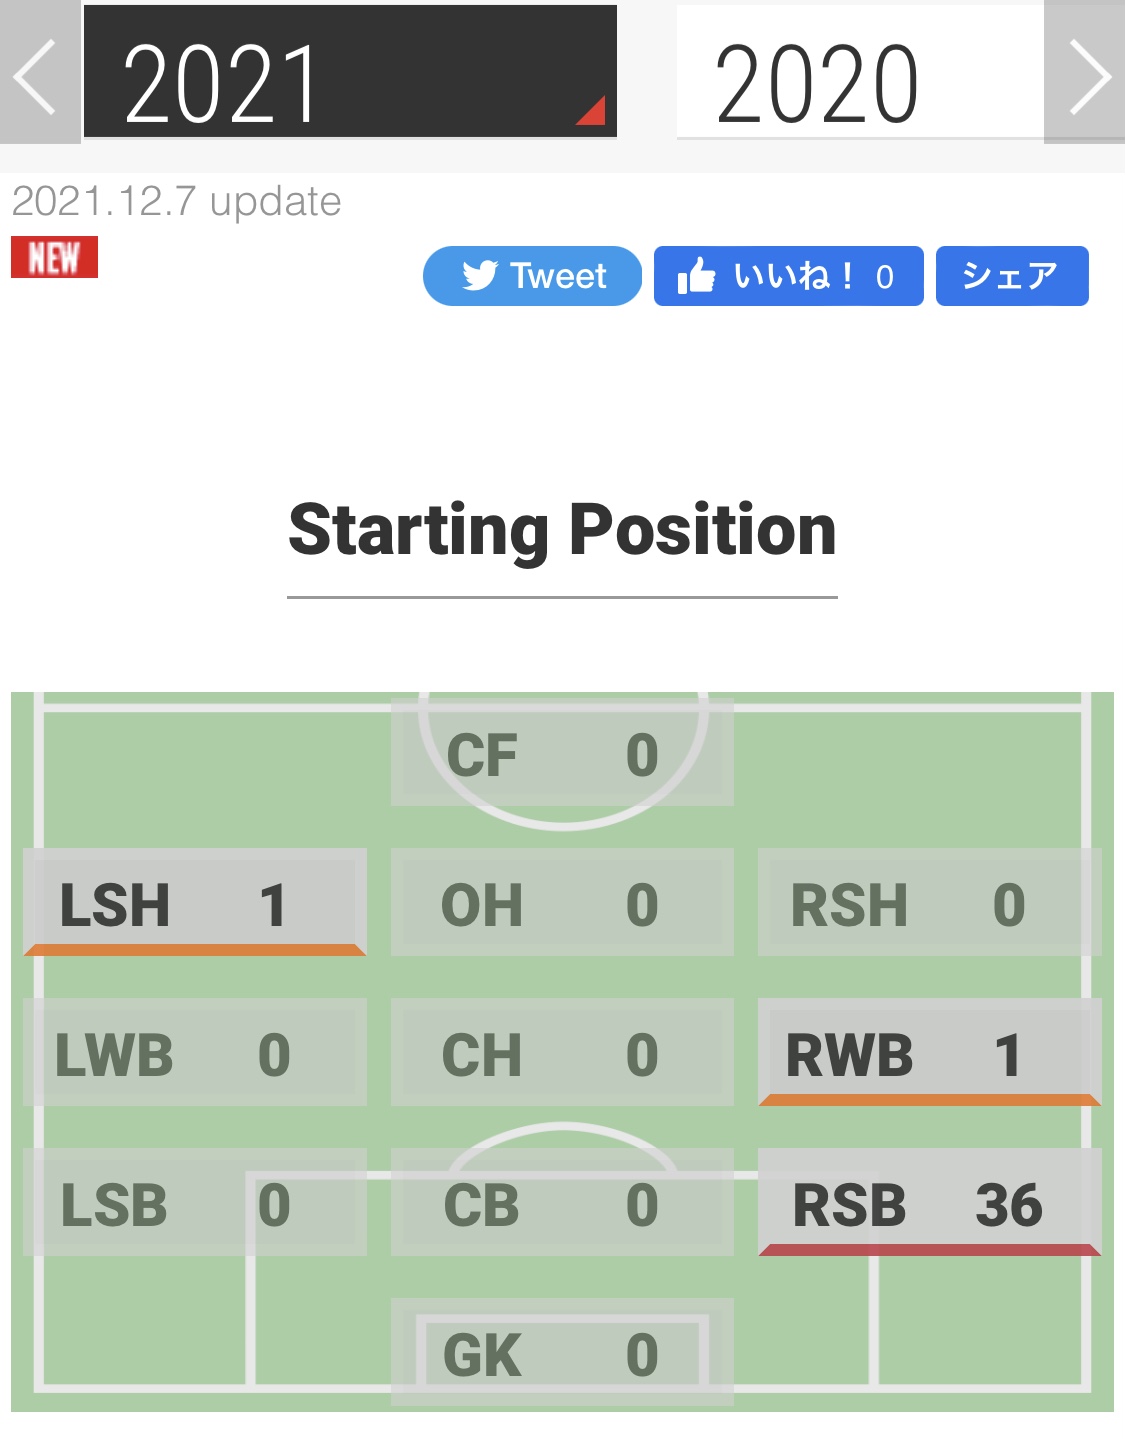Click the Starting Position heading
Viewport: 1125px width, 1439px height.
[x=562, y=530]
